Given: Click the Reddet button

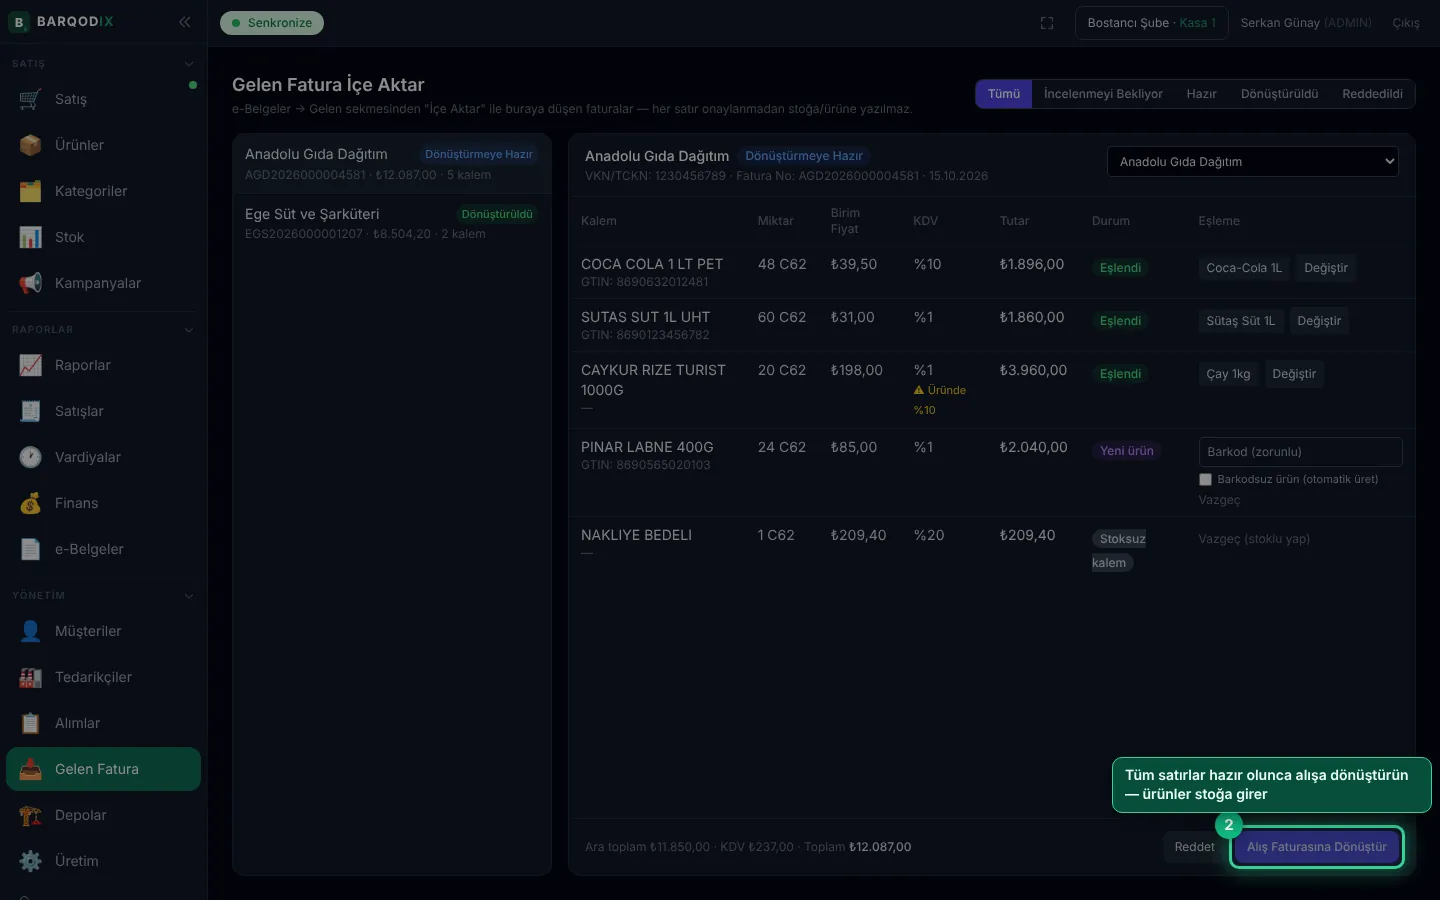Looking at the screenshot, I should [1194, 847].
